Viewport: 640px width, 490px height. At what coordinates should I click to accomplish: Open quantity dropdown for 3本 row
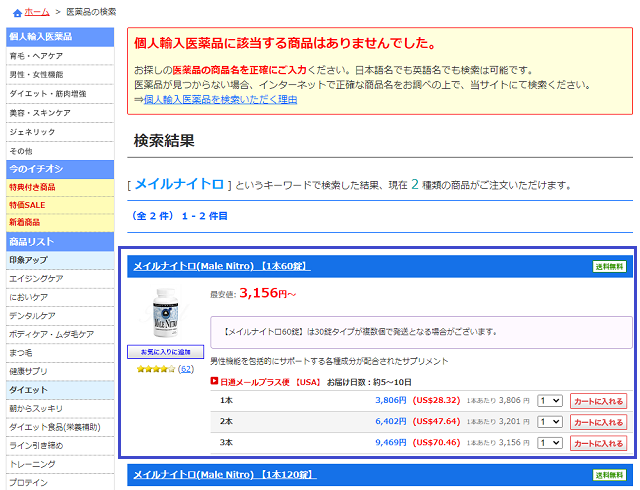550,443
